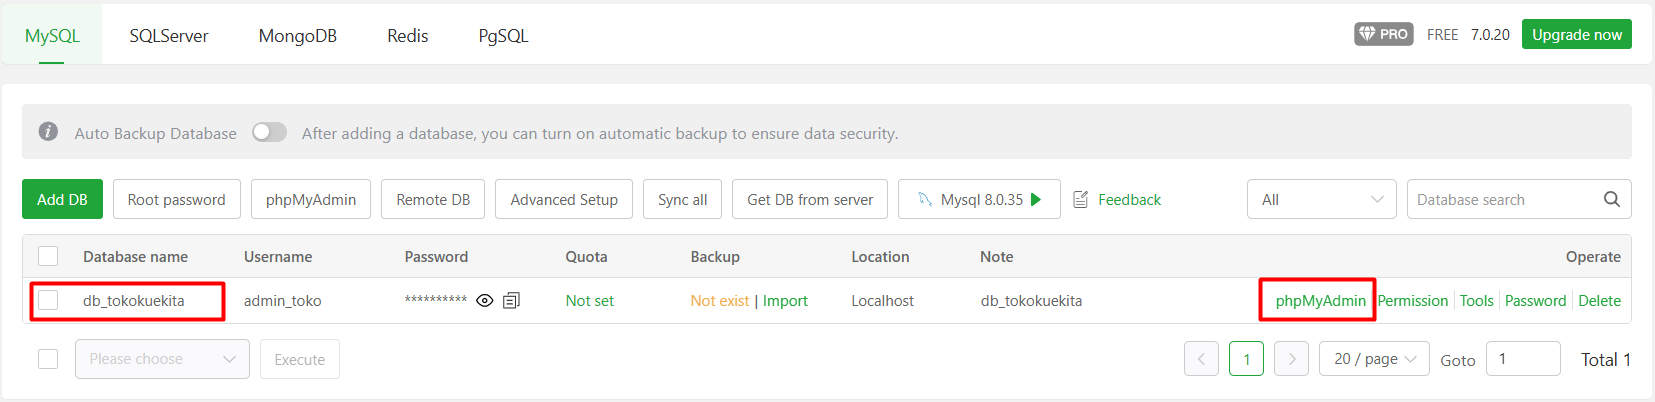Select page 1 in pagination
Screen dimensions: 1655x402
(1246, 359)
